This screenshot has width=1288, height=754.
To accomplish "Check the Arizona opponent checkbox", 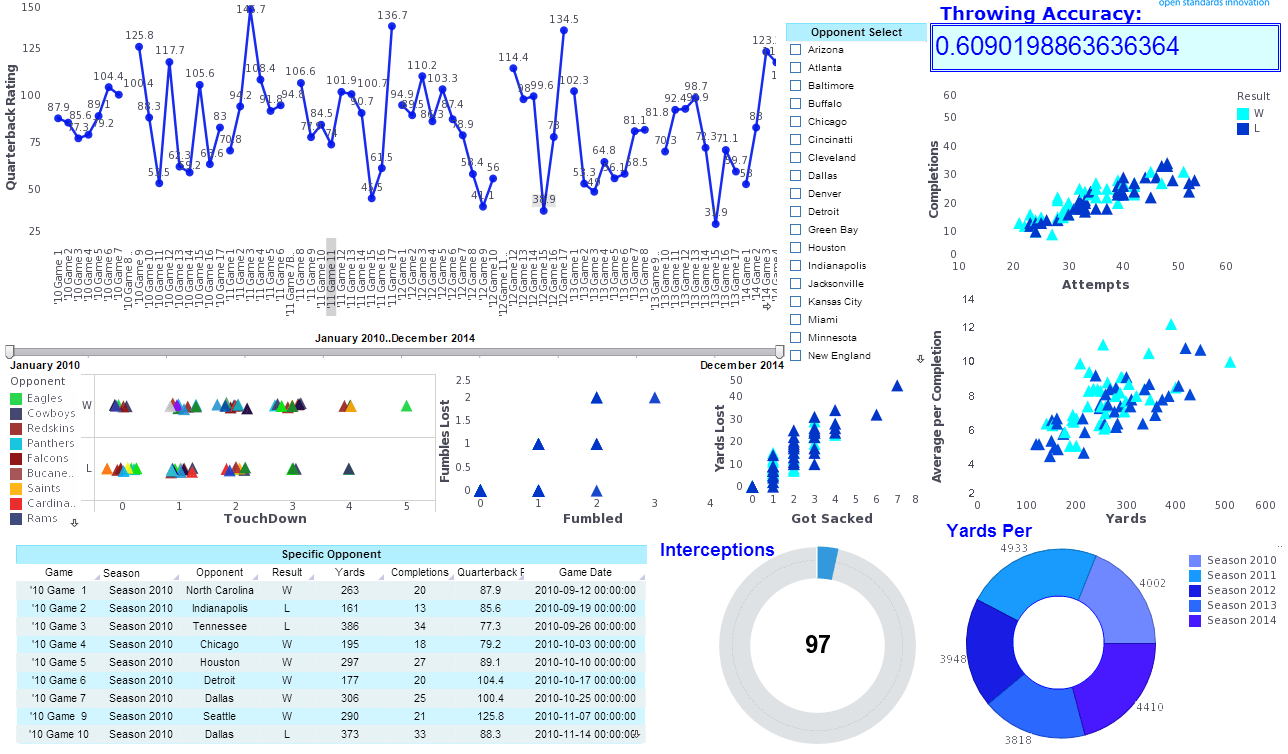I will (796, 50).
